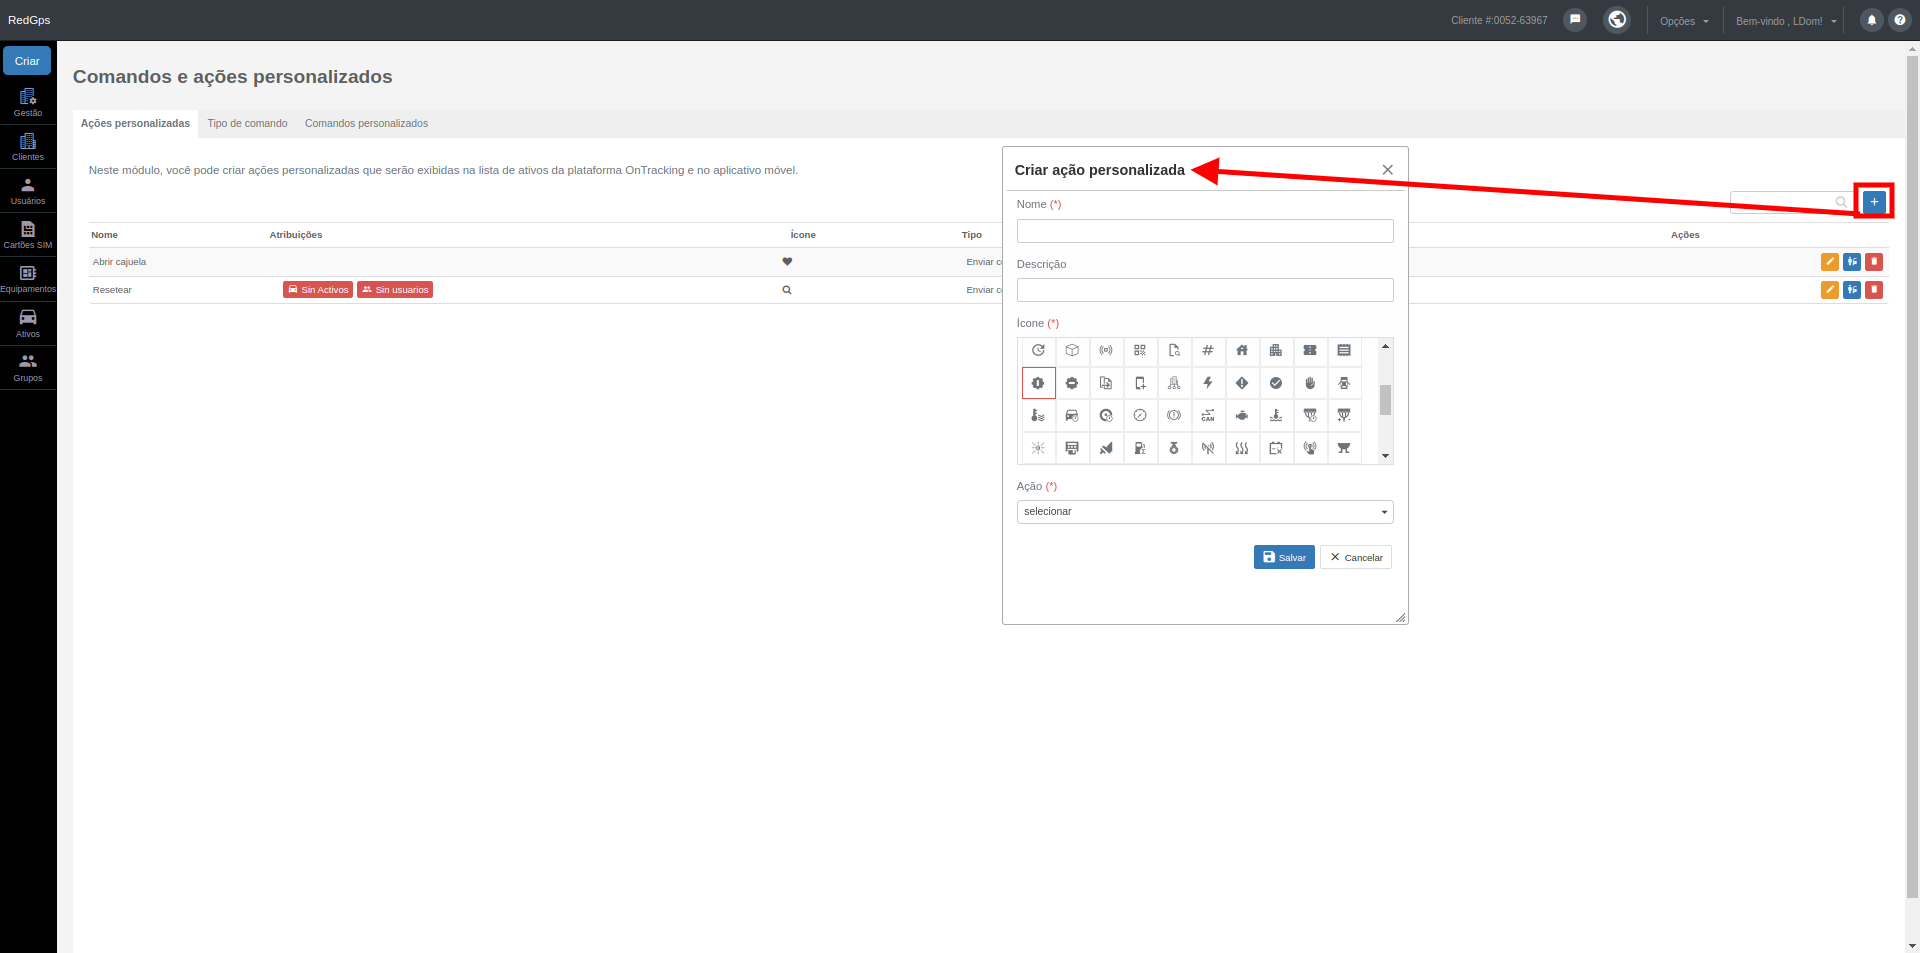Image resolution: width=1920 pixels, height=953 pixels.
Task: Close the Criar ação personalizada dialog
Action: point(1388,170)
